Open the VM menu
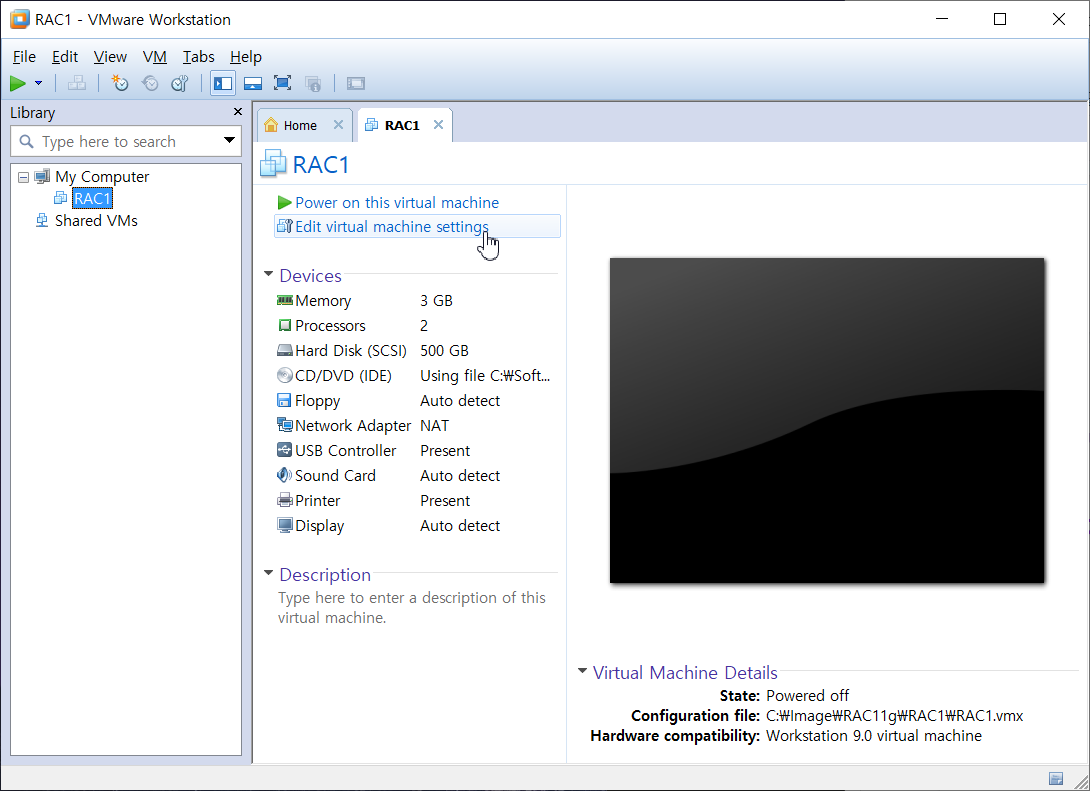 [154, 57]
